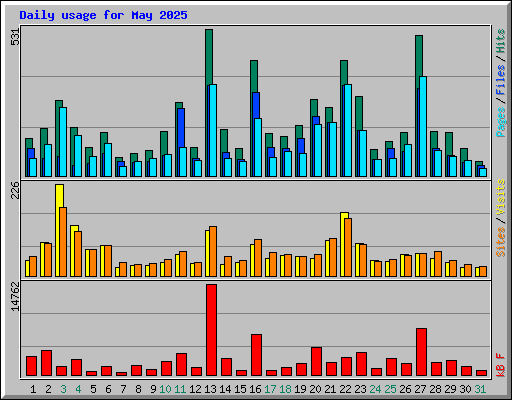512x400 pixels.
Task: Click day 26 label on x-axis
Action: (x=405, y=389)
